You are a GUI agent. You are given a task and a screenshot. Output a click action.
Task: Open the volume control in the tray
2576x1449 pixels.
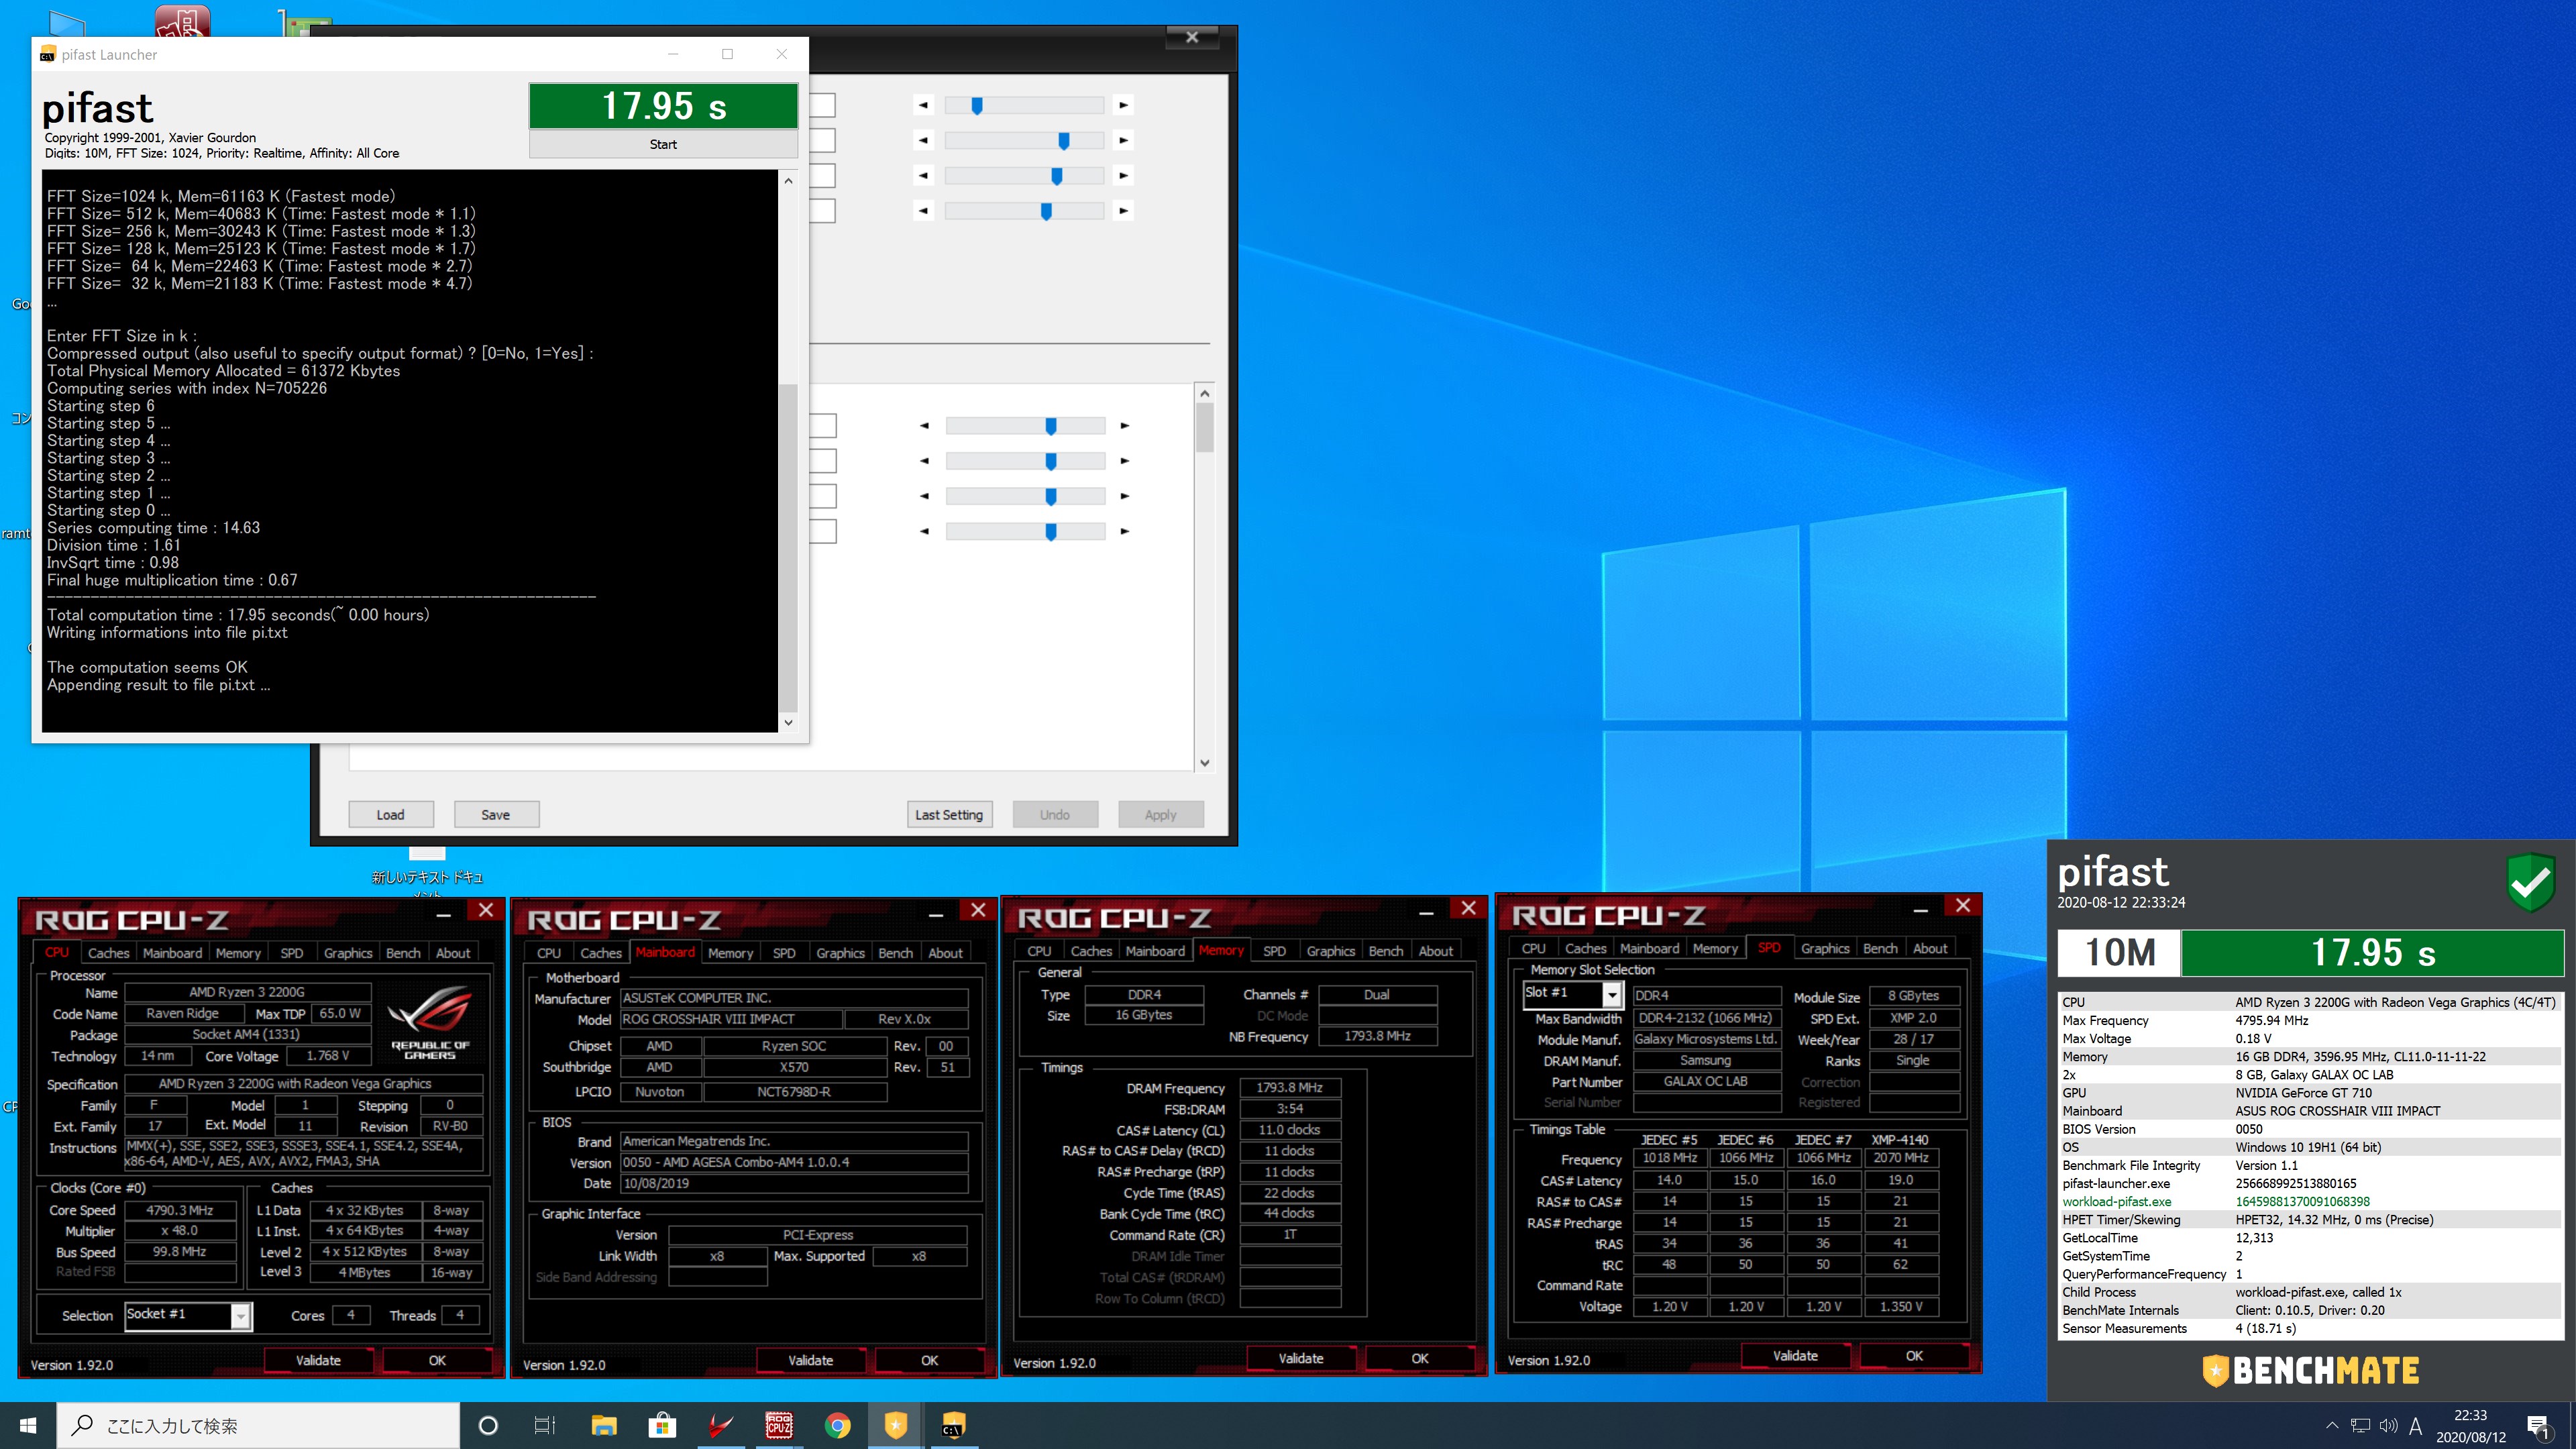coord(2388,1425)
